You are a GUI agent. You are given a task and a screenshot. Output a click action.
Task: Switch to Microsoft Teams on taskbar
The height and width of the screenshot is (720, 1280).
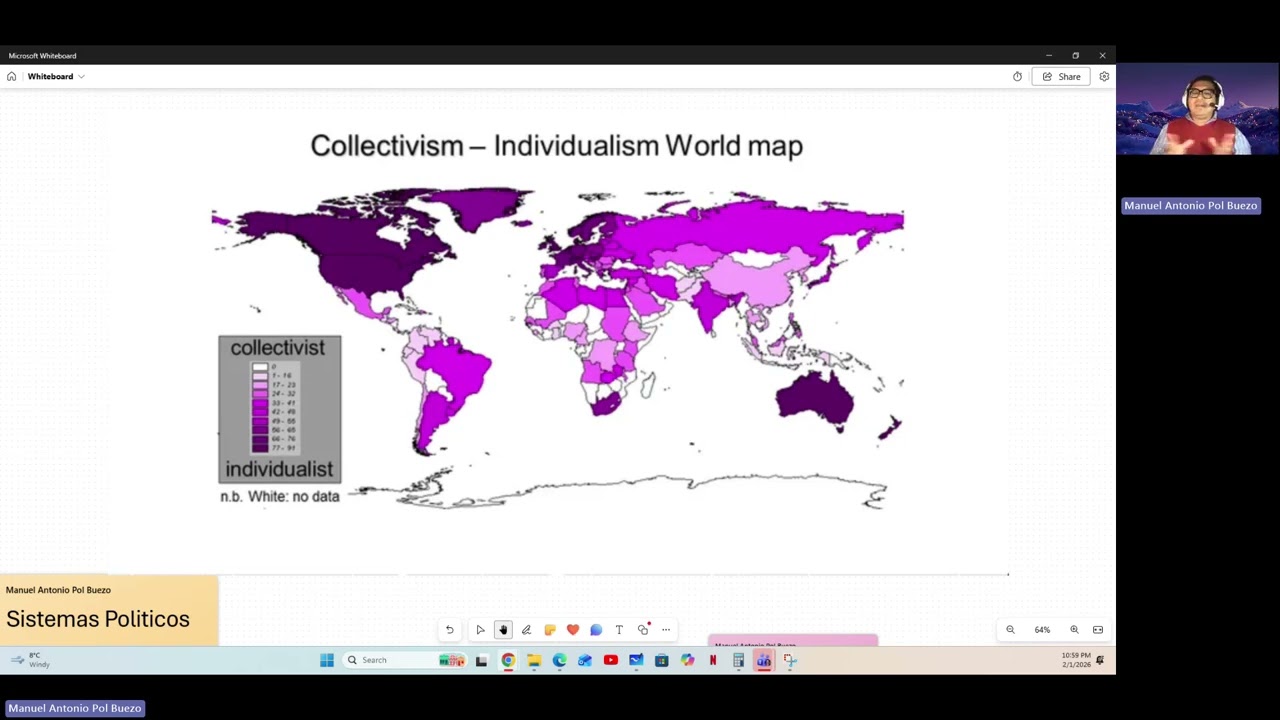[764, 660]
